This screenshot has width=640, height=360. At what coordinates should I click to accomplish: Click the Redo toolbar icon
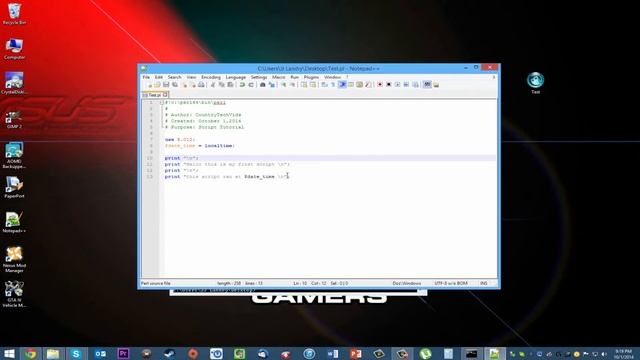point(251,85)
